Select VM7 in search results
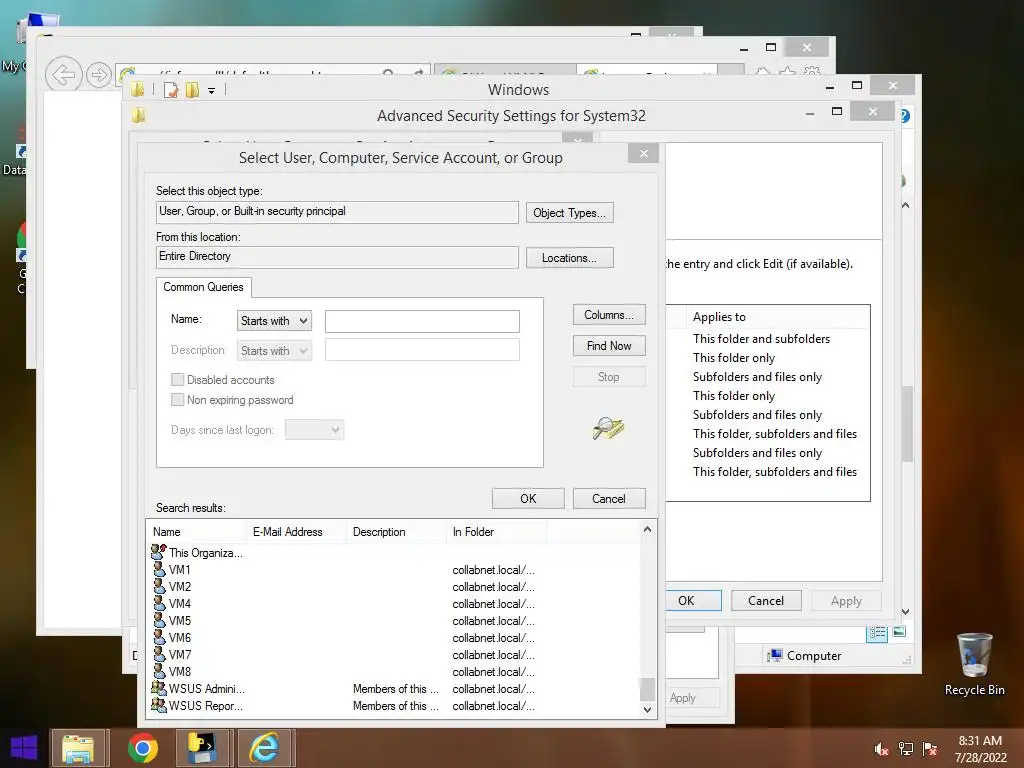The height and width of the screenshot is (768, 1024). pyautogui.click(x=180, y=654)
